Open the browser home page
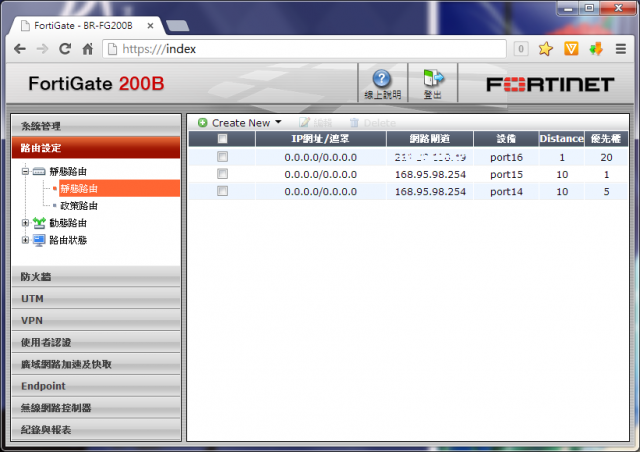The height and width of the screenshot is (452, 640). [87, 49]
